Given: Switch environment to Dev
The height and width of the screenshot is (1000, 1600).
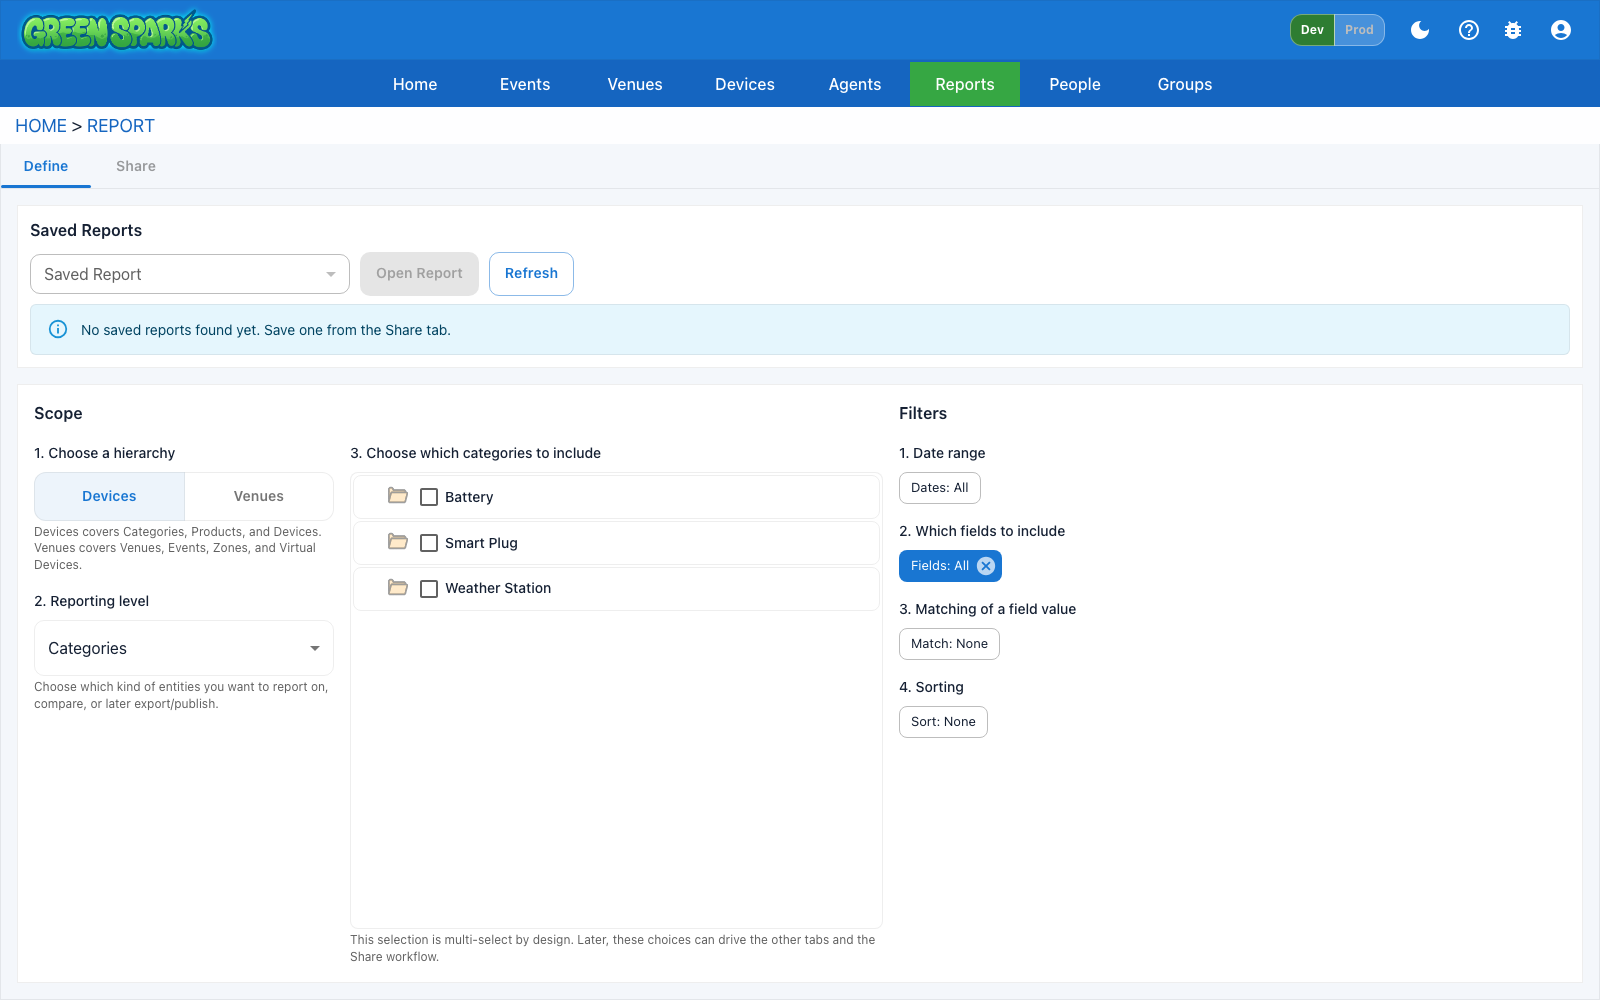Looking at the screenshot, I should 1312,30.
